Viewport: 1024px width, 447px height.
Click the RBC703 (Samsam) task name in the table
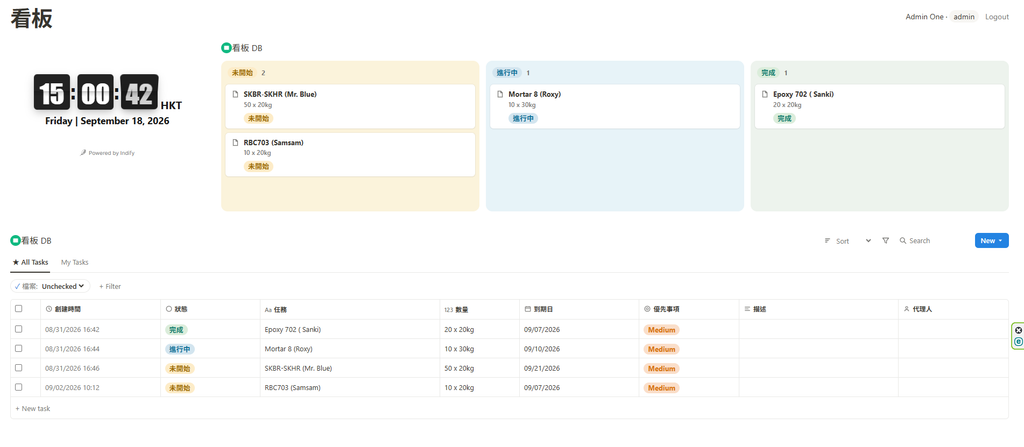293,388
